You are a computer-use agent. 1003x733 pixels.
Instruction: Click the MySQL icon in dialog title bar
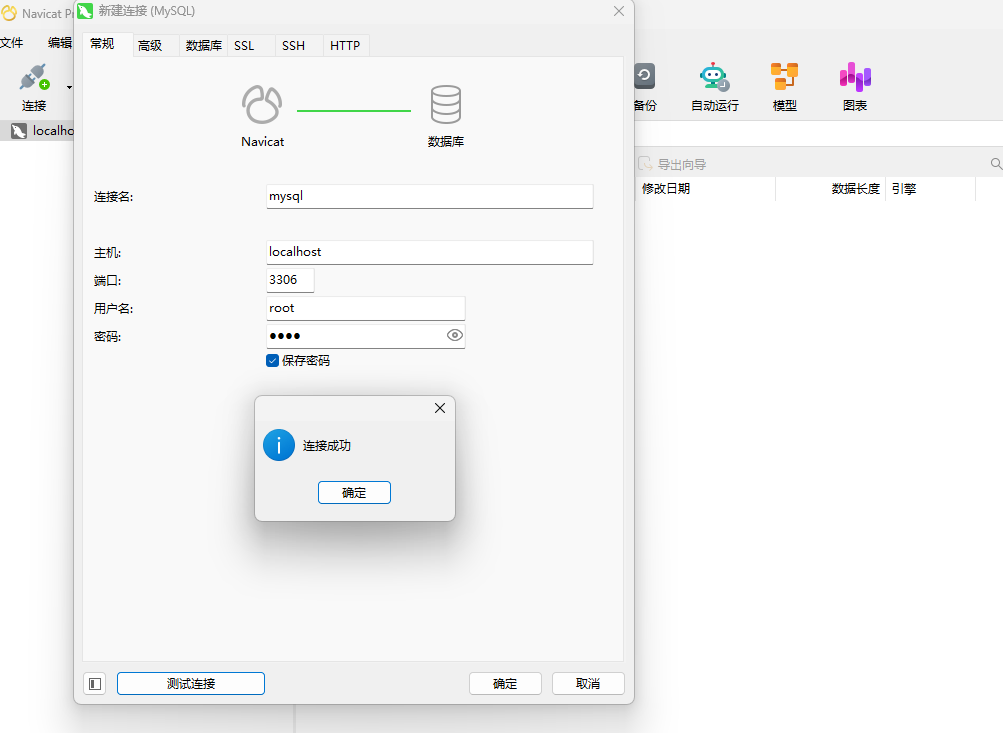pyautogui.click(x=85, y=11)
